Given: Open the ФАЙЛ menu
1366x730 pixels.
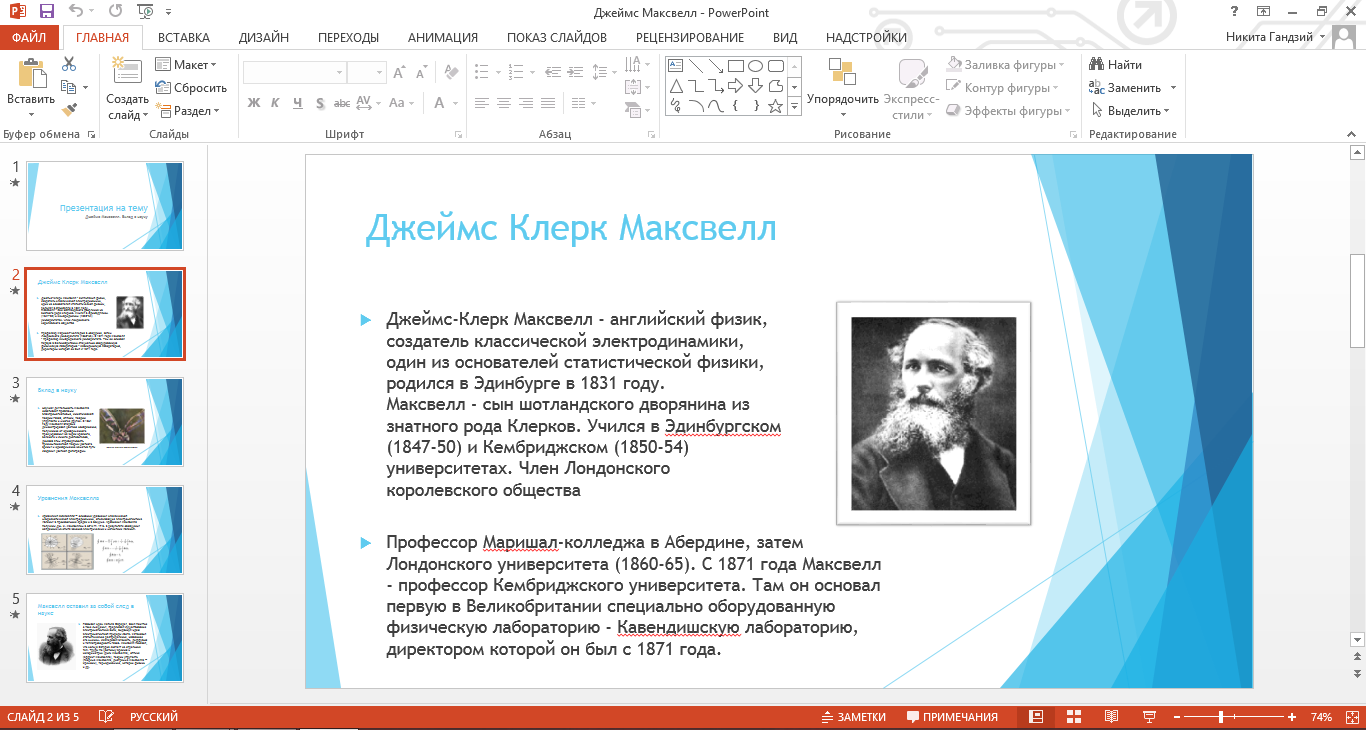Looking at the screenshot, I should 29,38.
